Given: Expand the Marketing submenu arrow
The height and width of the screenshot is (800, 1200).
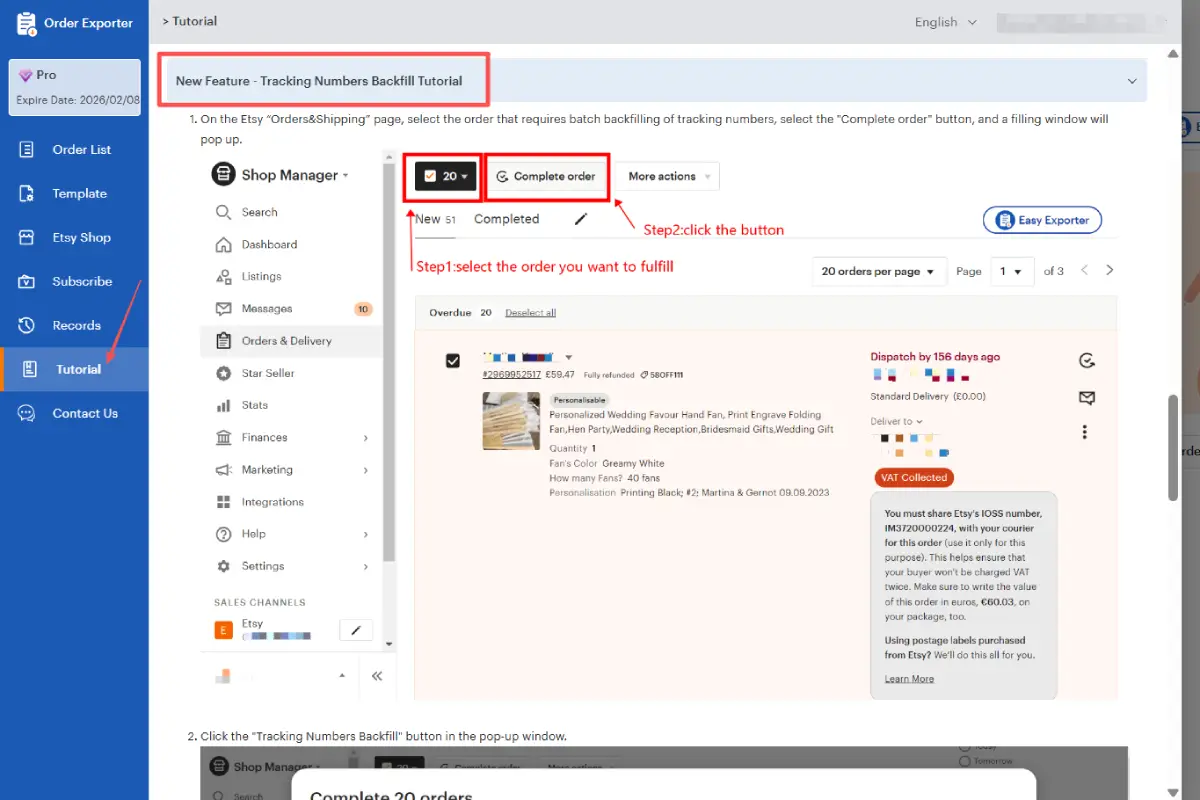Looking at the screenshot, I should 366,470.
